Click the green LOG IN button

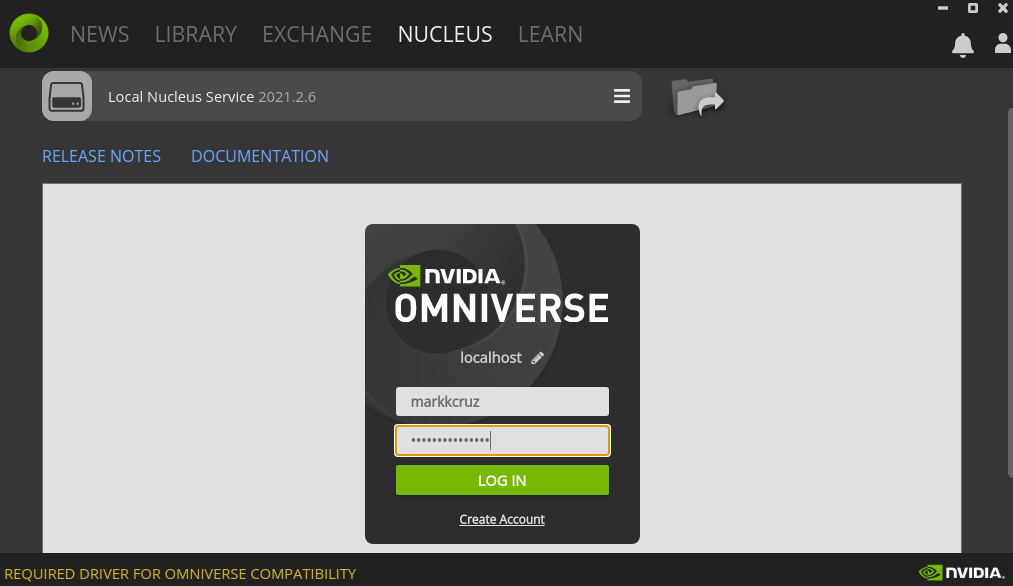pos(502,480)
